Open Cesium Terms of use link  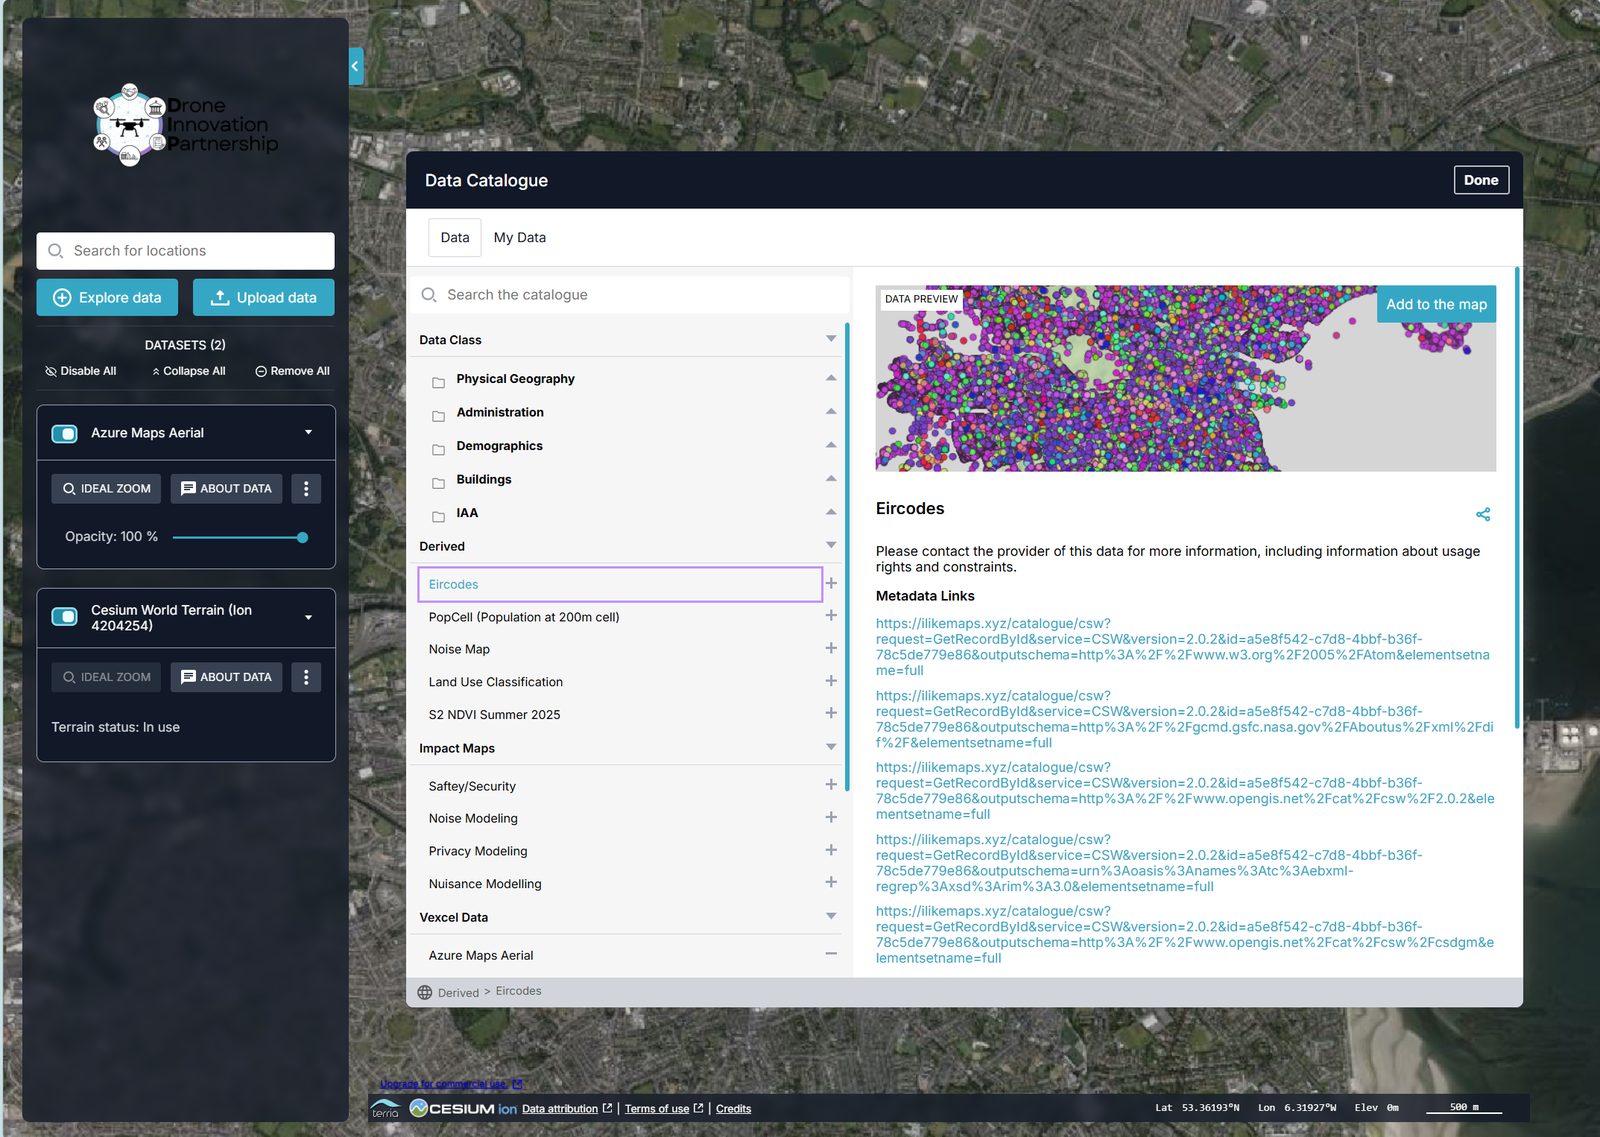(657, 1109)
